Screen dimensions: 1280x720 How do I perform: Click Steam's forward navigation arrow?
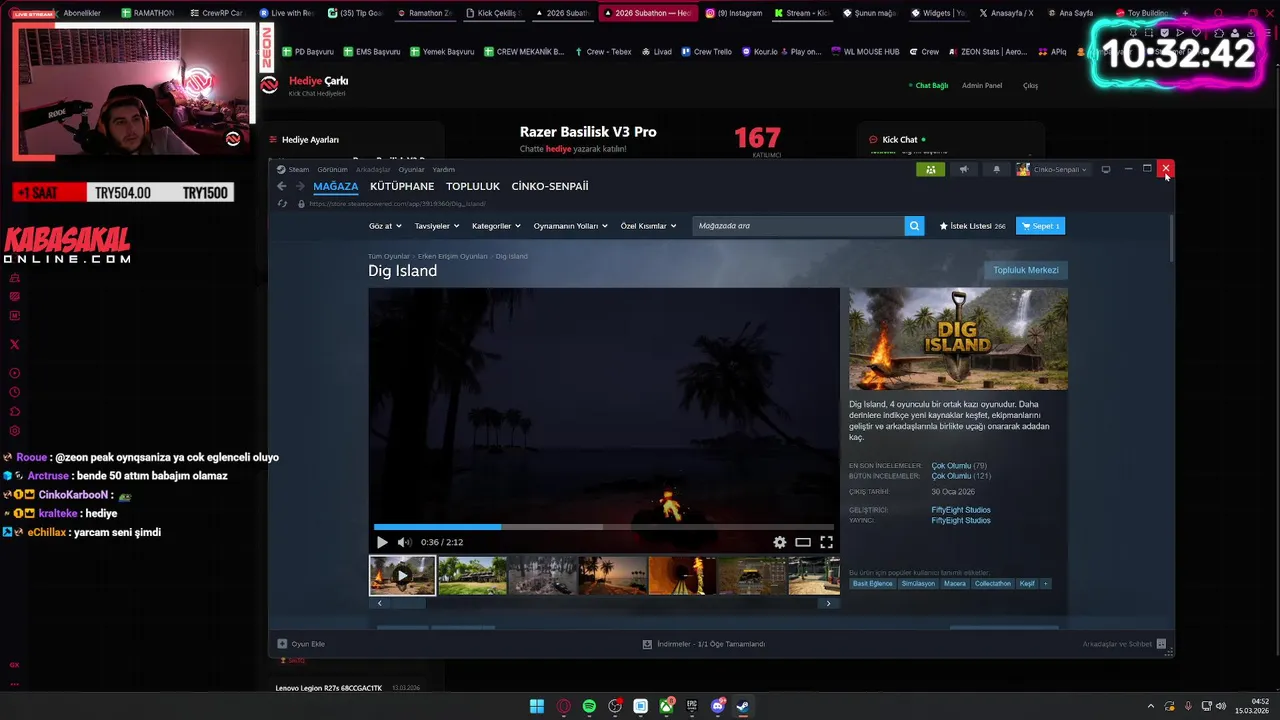click(x=299, y=186)
